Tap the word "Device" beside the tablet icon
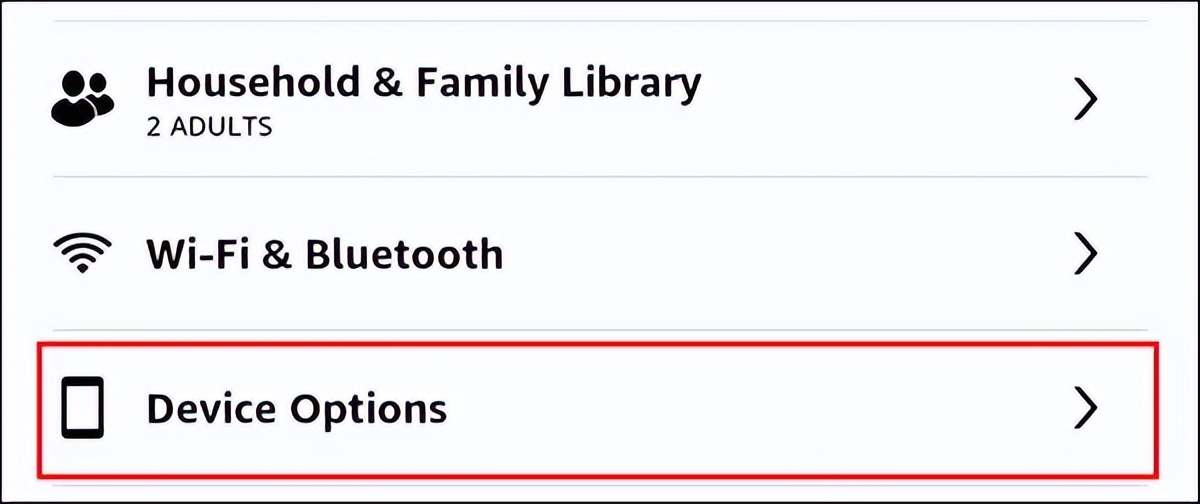 212,410
